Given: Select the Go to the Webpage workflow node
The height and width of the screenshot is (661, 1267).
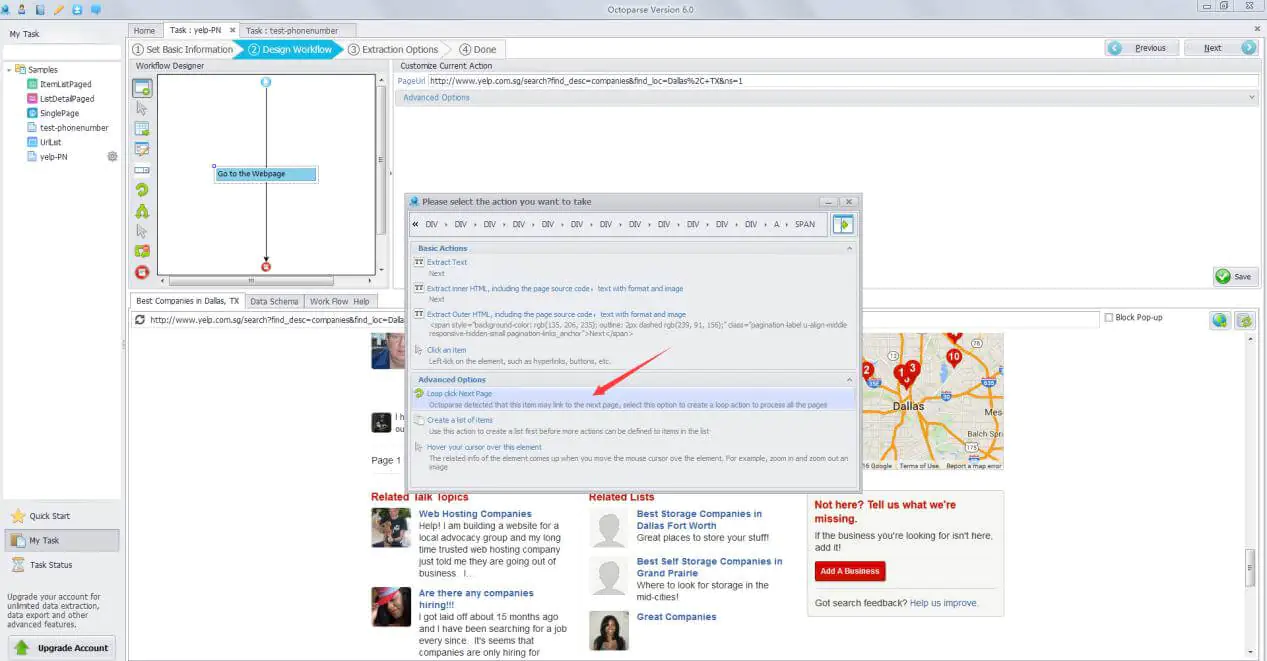Looking at the screenshot, I should coord(266,174).
